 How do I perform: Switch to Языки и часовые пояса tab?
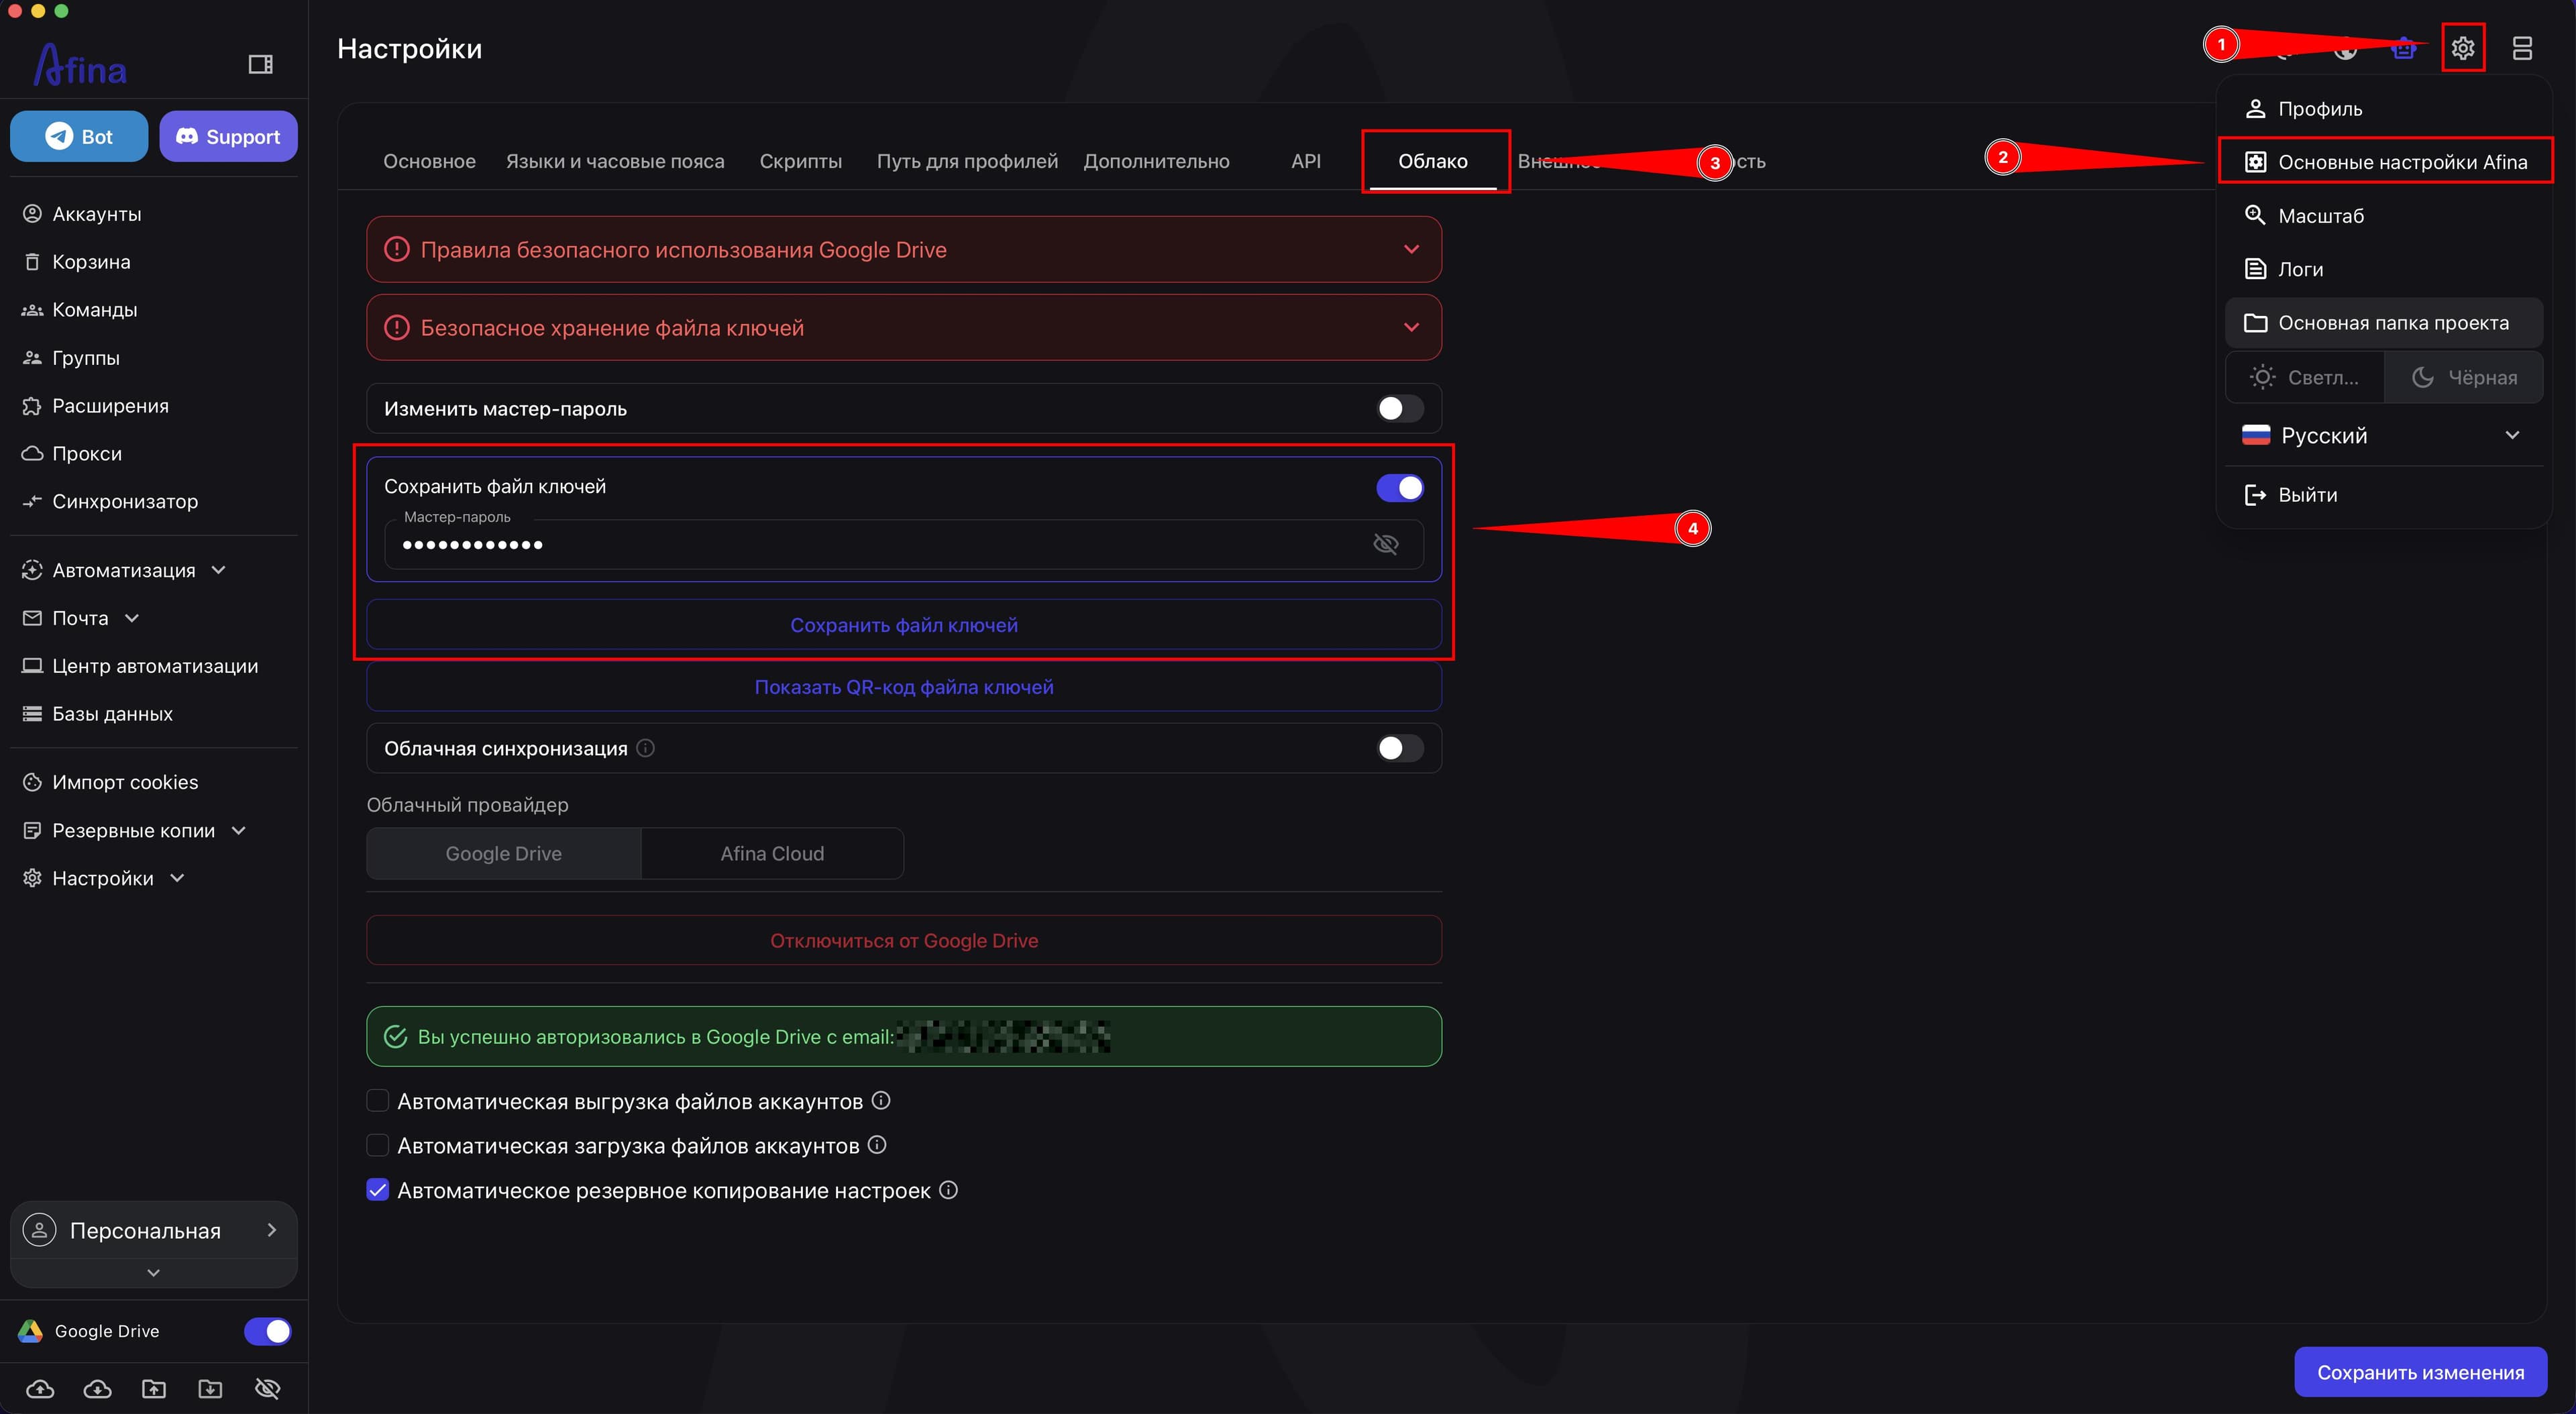click(x=615, y=161)
